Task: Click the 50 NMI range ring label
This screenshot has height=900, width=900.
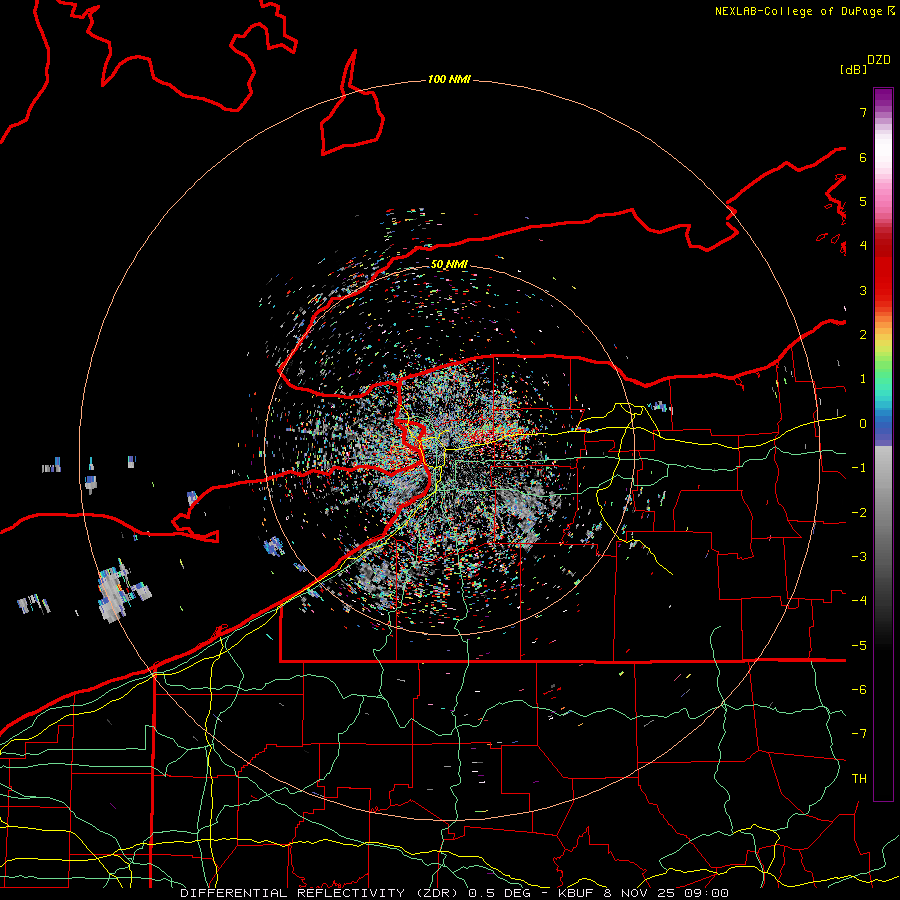Action: [x=449, y=264]
